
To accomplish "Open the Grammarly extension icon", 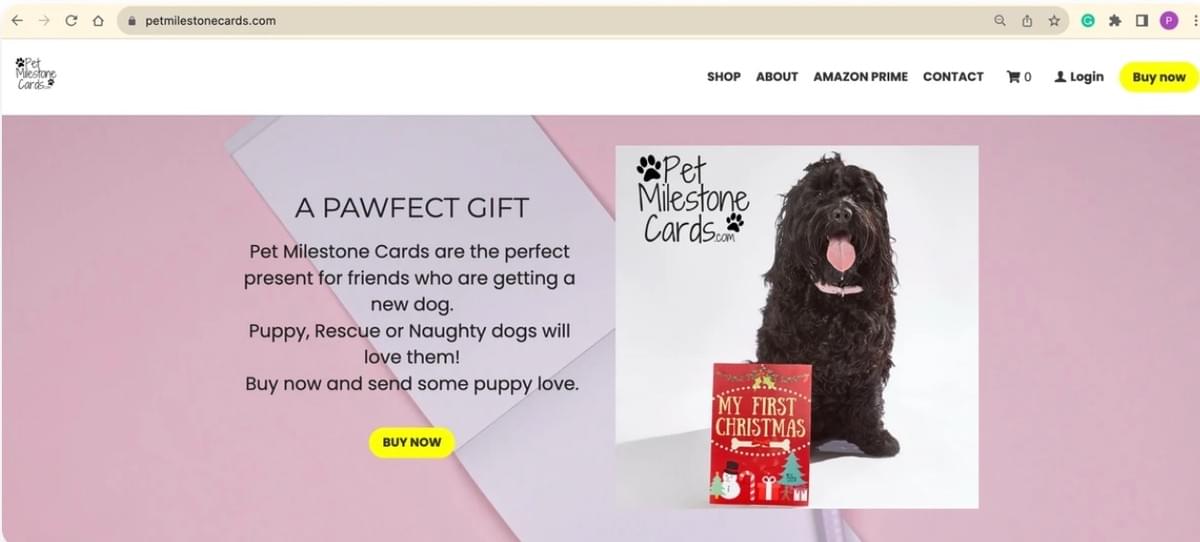I will [x=1088, y=20].
